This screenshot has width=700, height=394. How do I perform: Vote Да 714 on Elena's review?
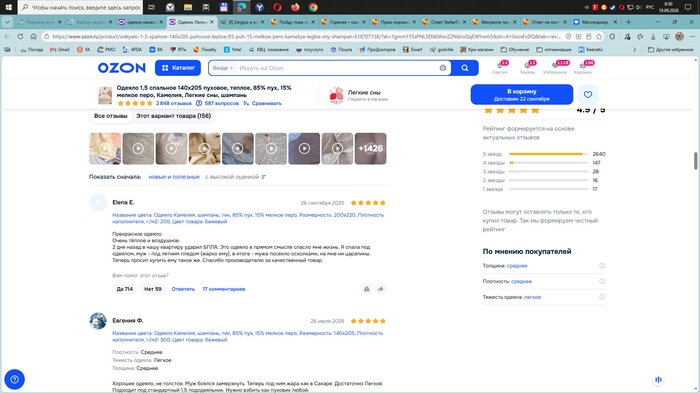pos(125,289)
